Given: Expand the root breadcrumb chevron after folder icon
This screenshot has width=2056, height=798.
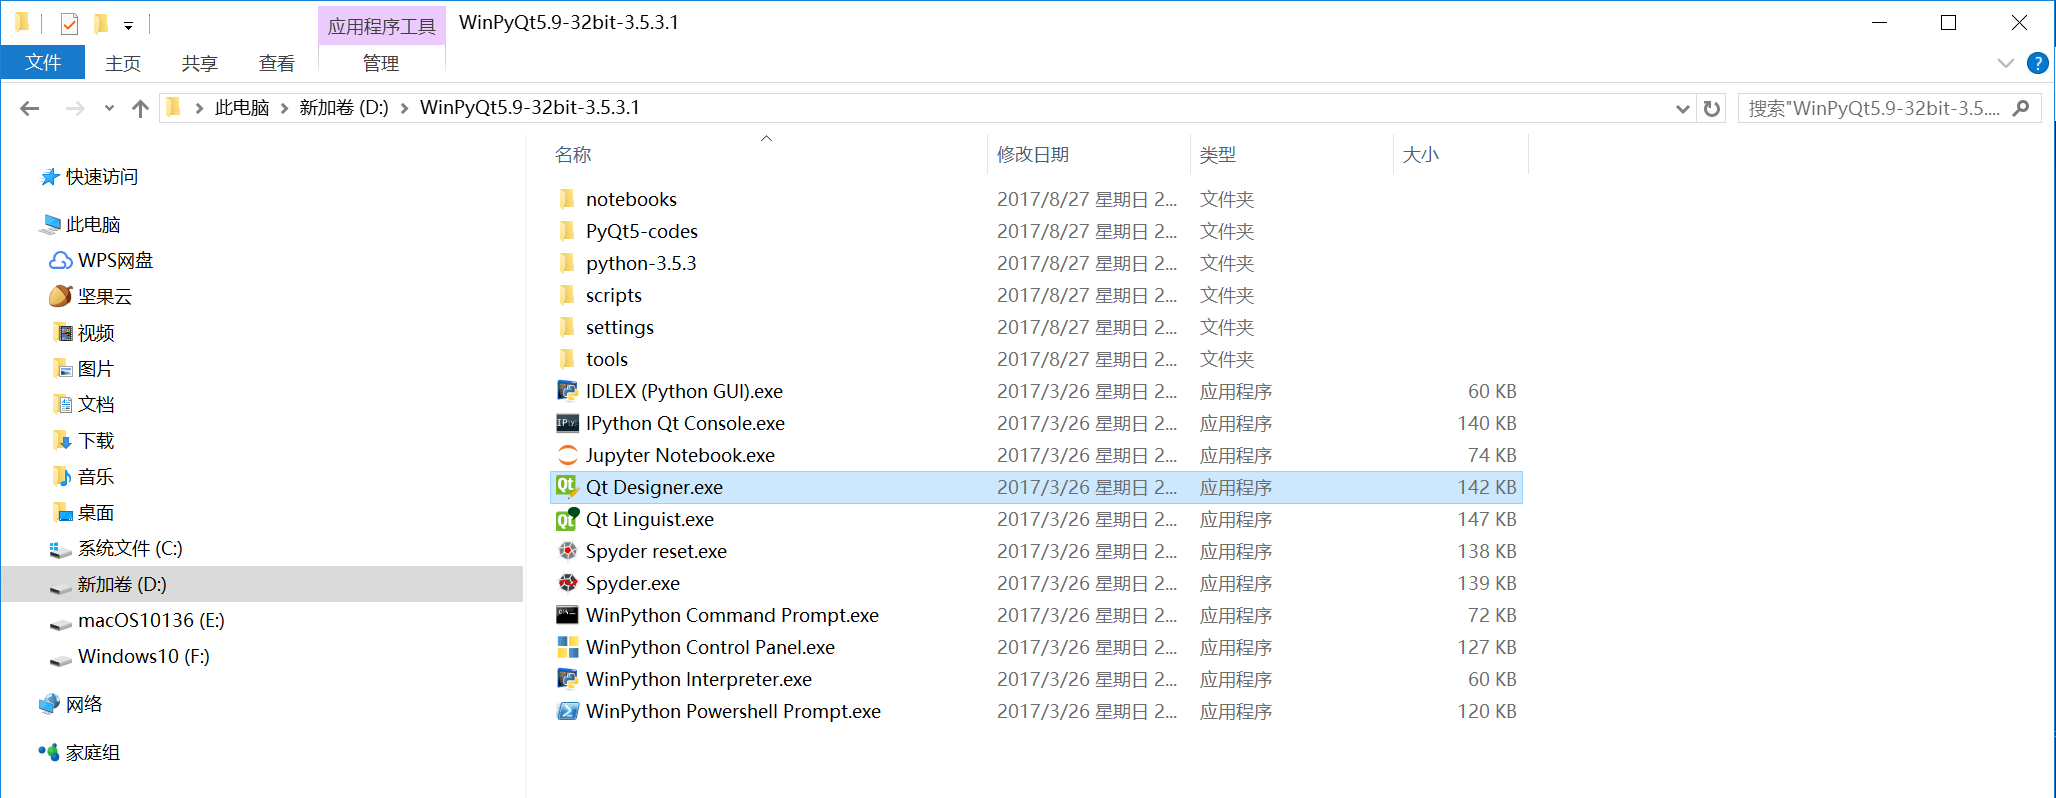Looking at the screenshot, I should [x=199, y=108].
